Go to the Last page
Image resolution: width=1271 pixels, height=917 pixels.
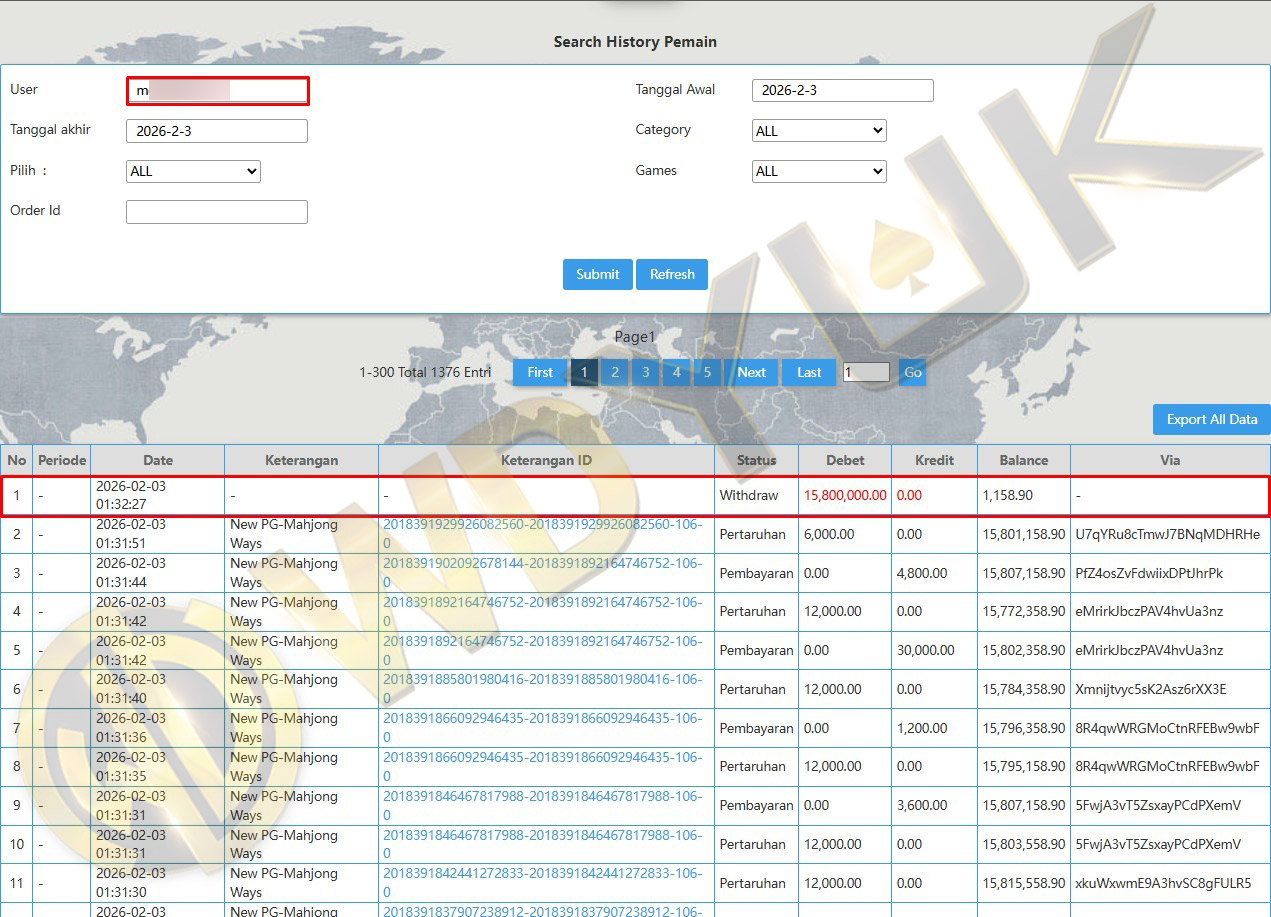pyautogui.click(x=809, y=373)
